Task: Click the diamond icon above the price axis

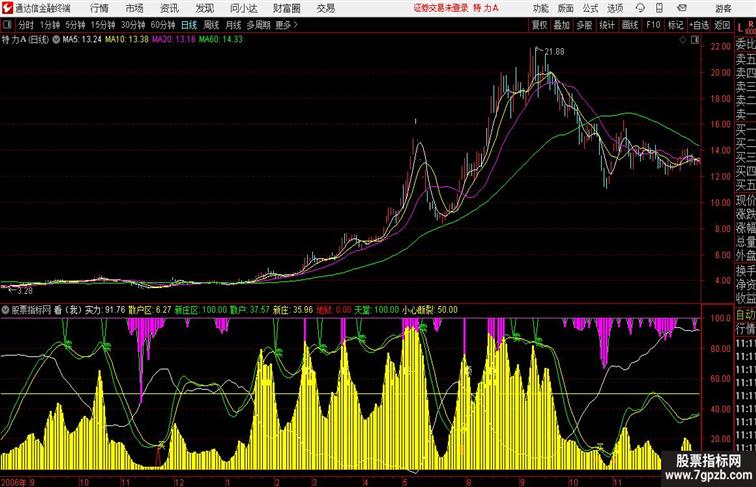Action: click(683, 40)
